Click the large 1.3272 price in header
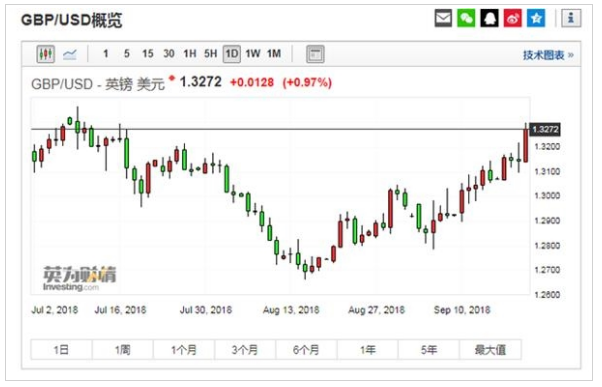 (200, 82)
